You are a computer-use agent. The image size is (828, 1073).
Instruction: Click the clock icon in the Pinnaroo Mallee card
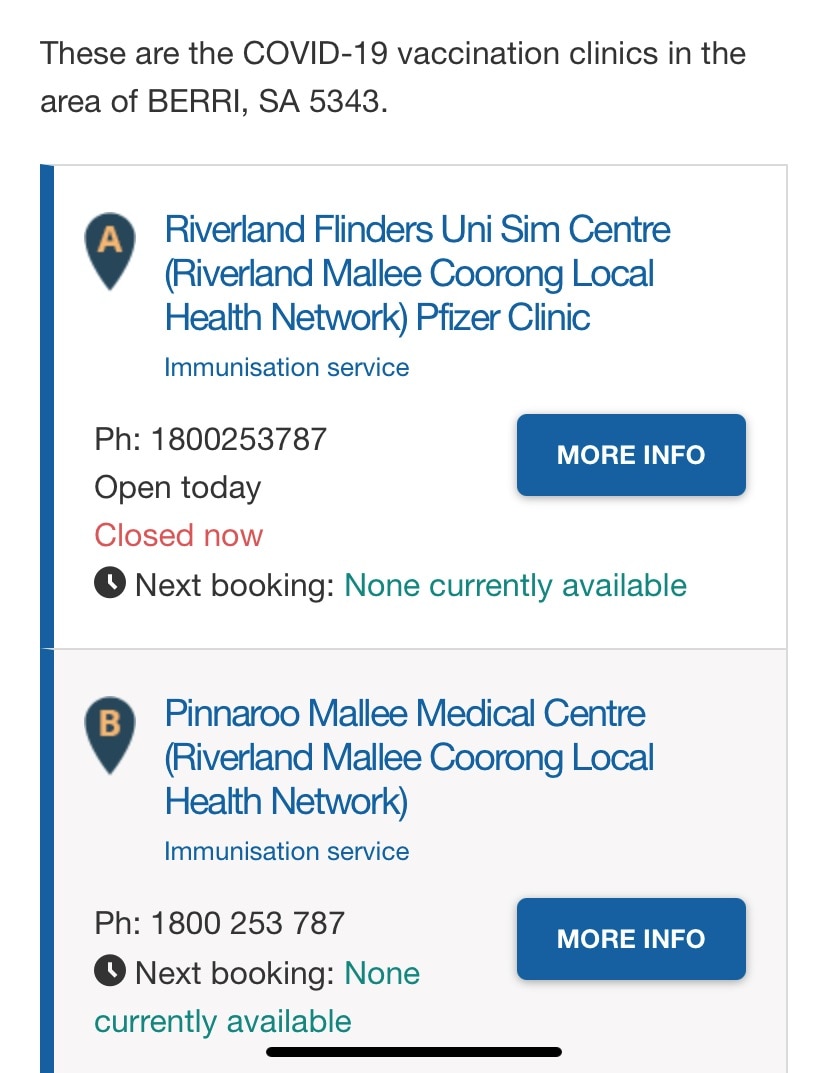[x=110, y=970]
